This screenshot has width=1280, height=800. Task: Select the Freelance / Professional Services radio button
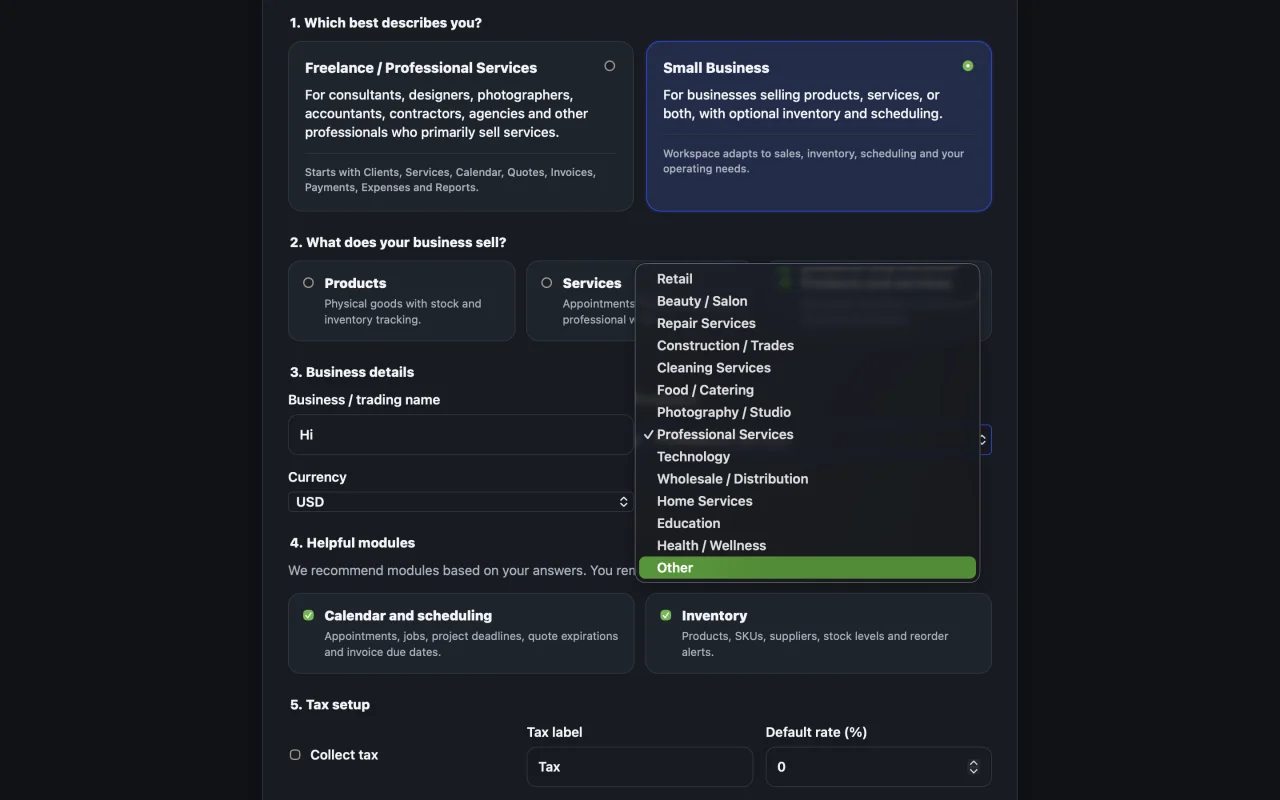point(610,66)
